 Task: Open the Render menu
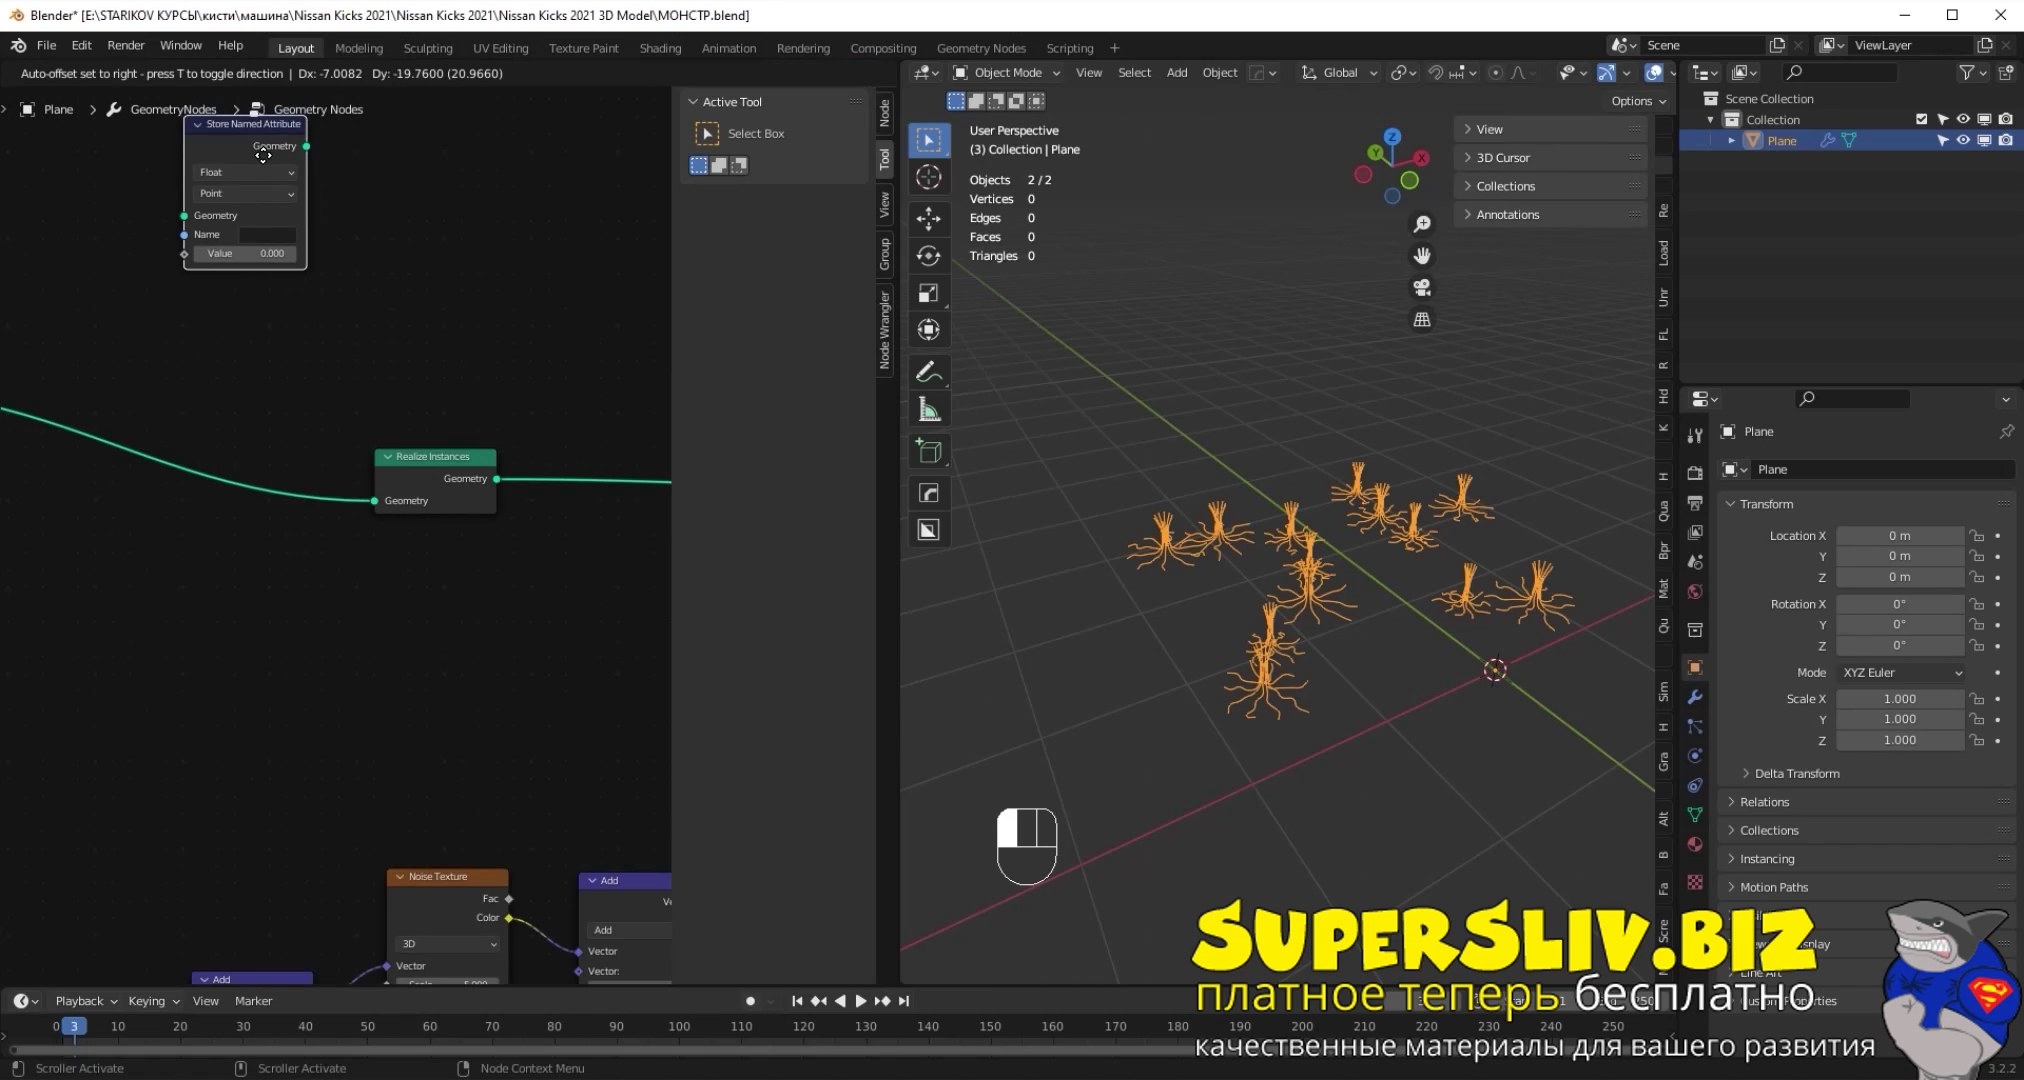(x=125, y=46)
